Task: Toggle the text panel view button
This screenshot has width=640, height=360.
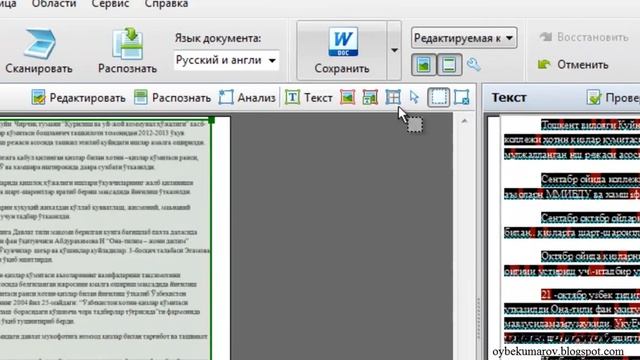Action: pos(449,64)
